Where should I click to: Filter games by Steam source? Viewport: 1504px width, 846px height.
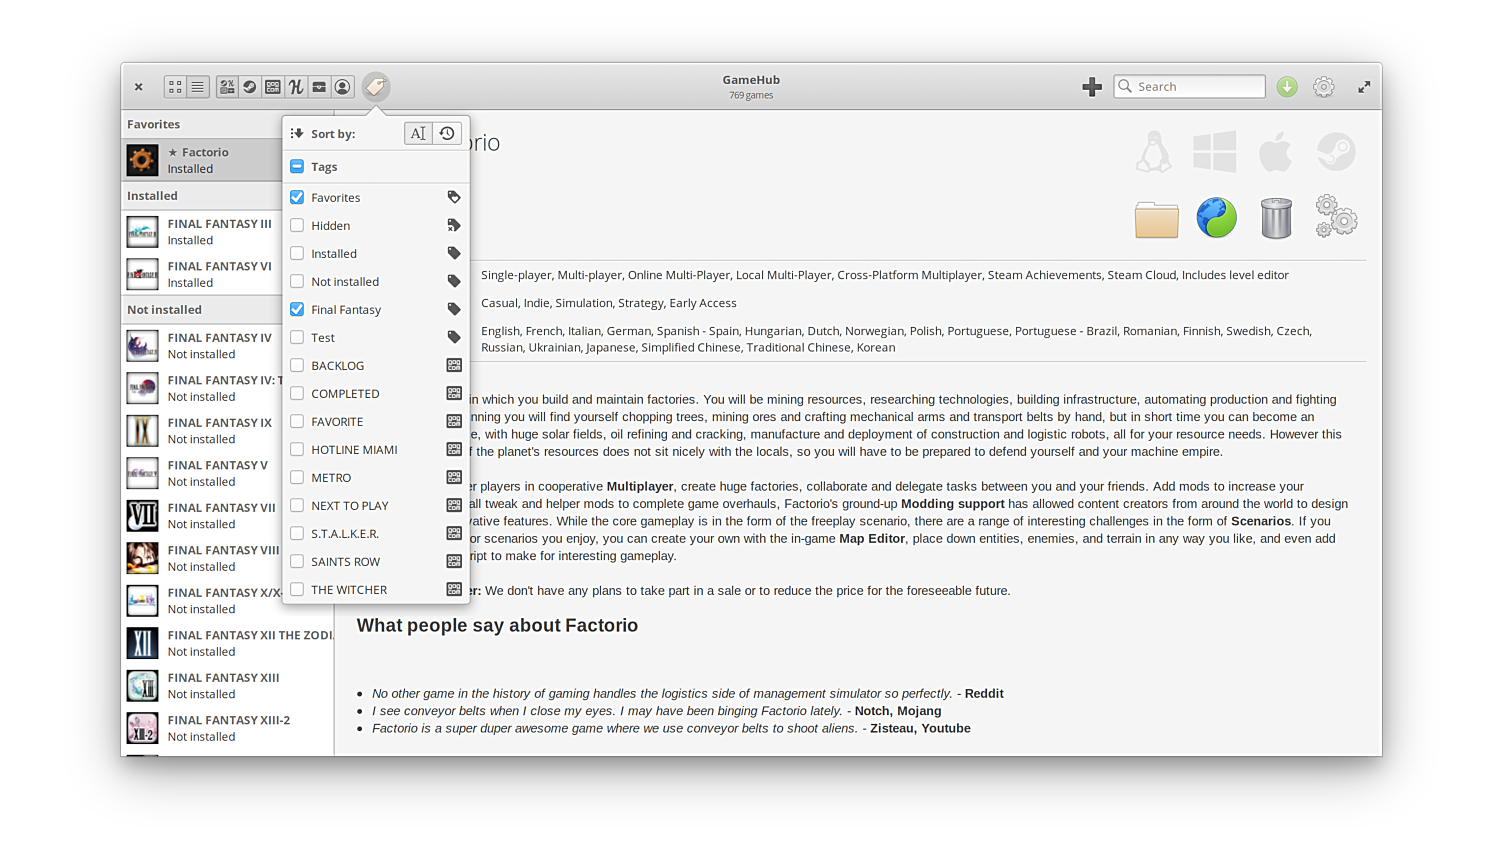click(250, 87)
